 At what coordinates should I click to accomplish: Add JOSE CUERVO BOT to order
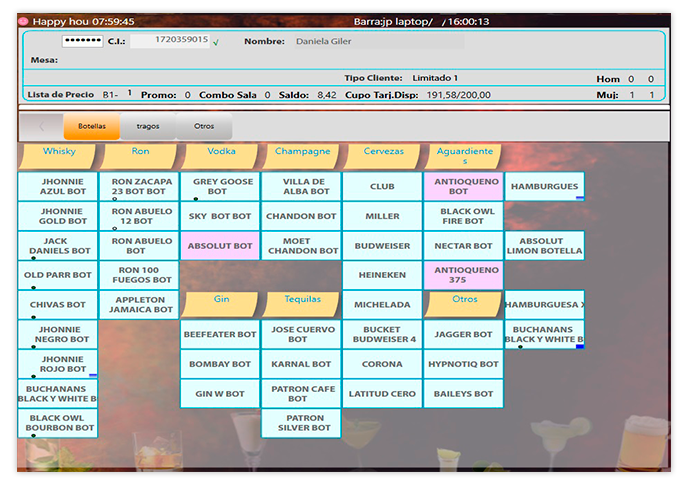tap(301, 334)
